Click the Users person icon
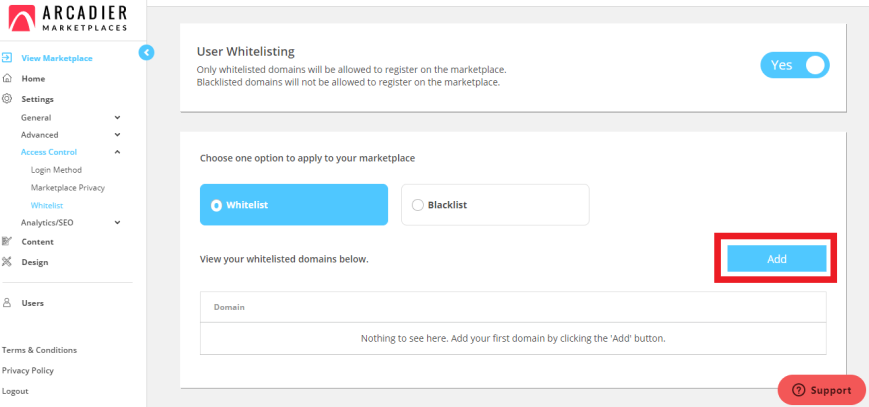 point(7,303)
